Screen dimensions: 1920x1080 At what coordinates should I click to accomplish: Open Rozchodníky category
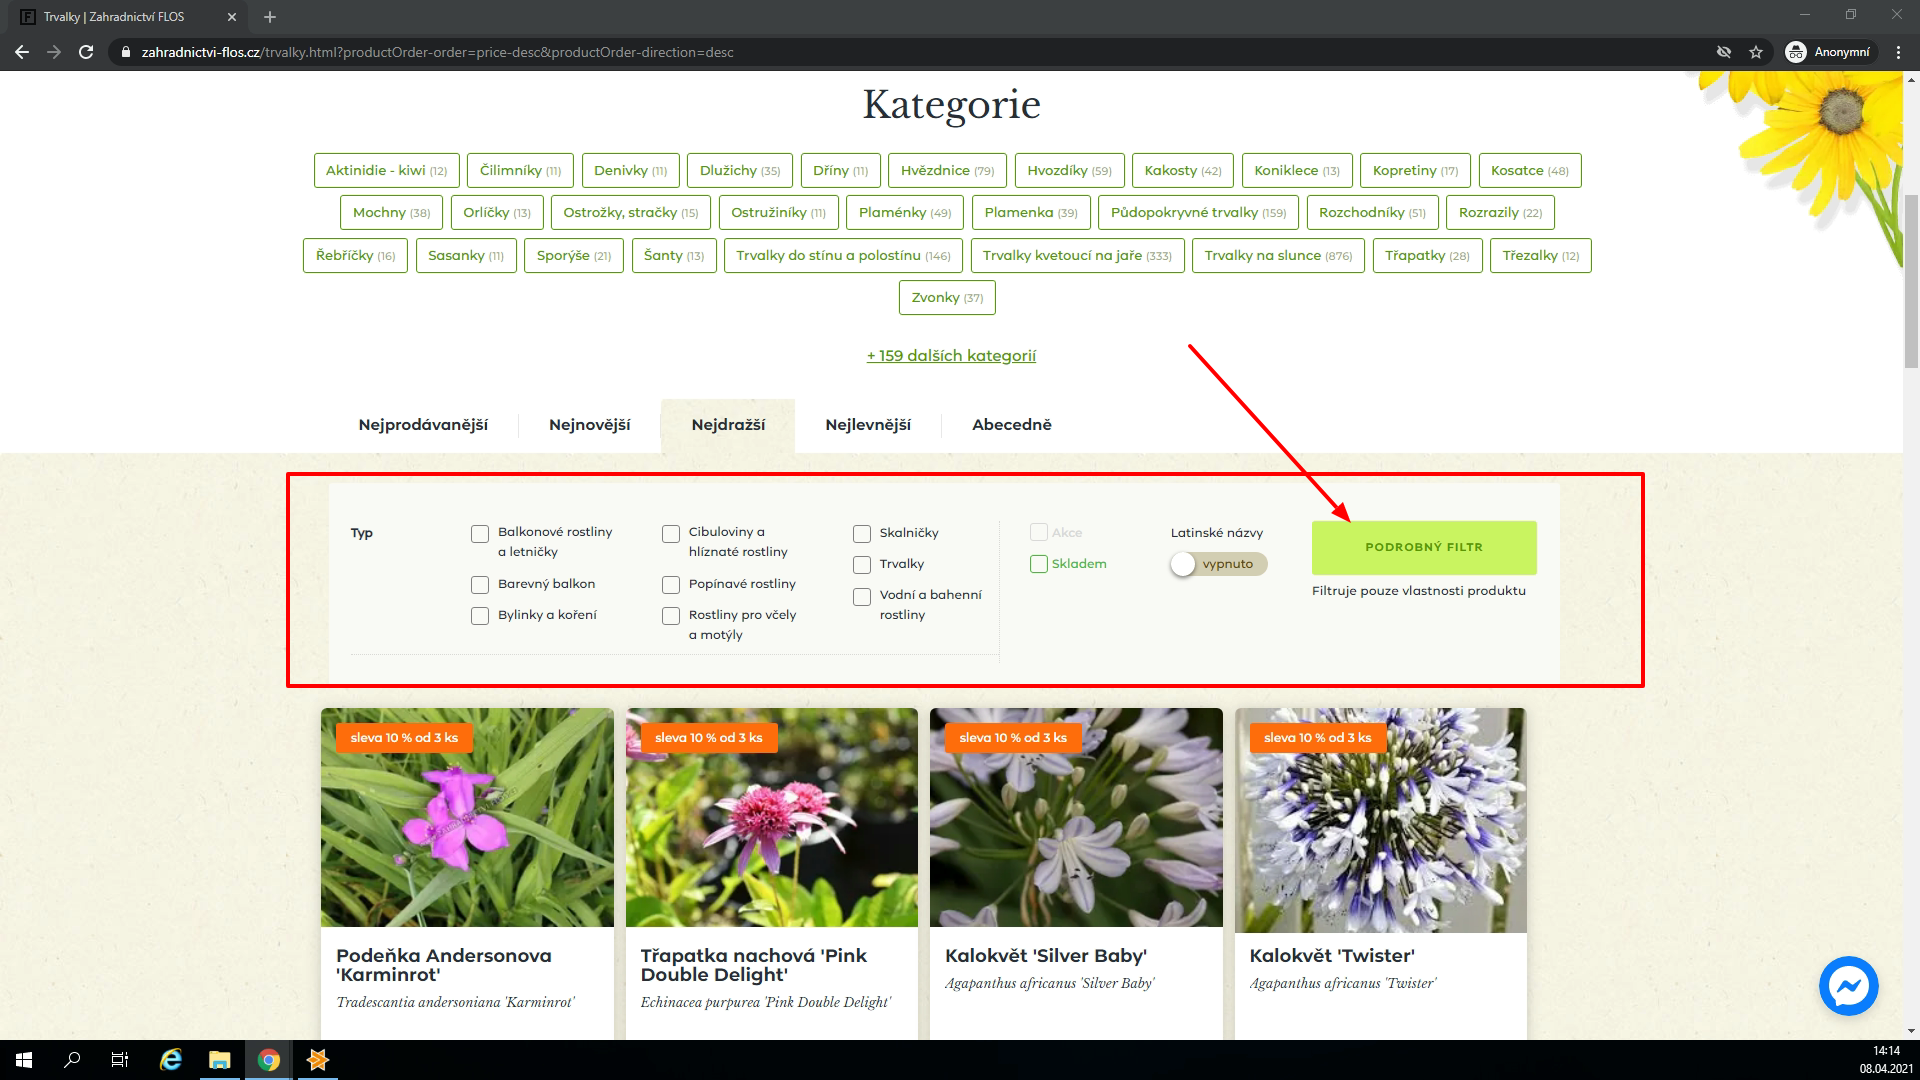[1372, 212]
